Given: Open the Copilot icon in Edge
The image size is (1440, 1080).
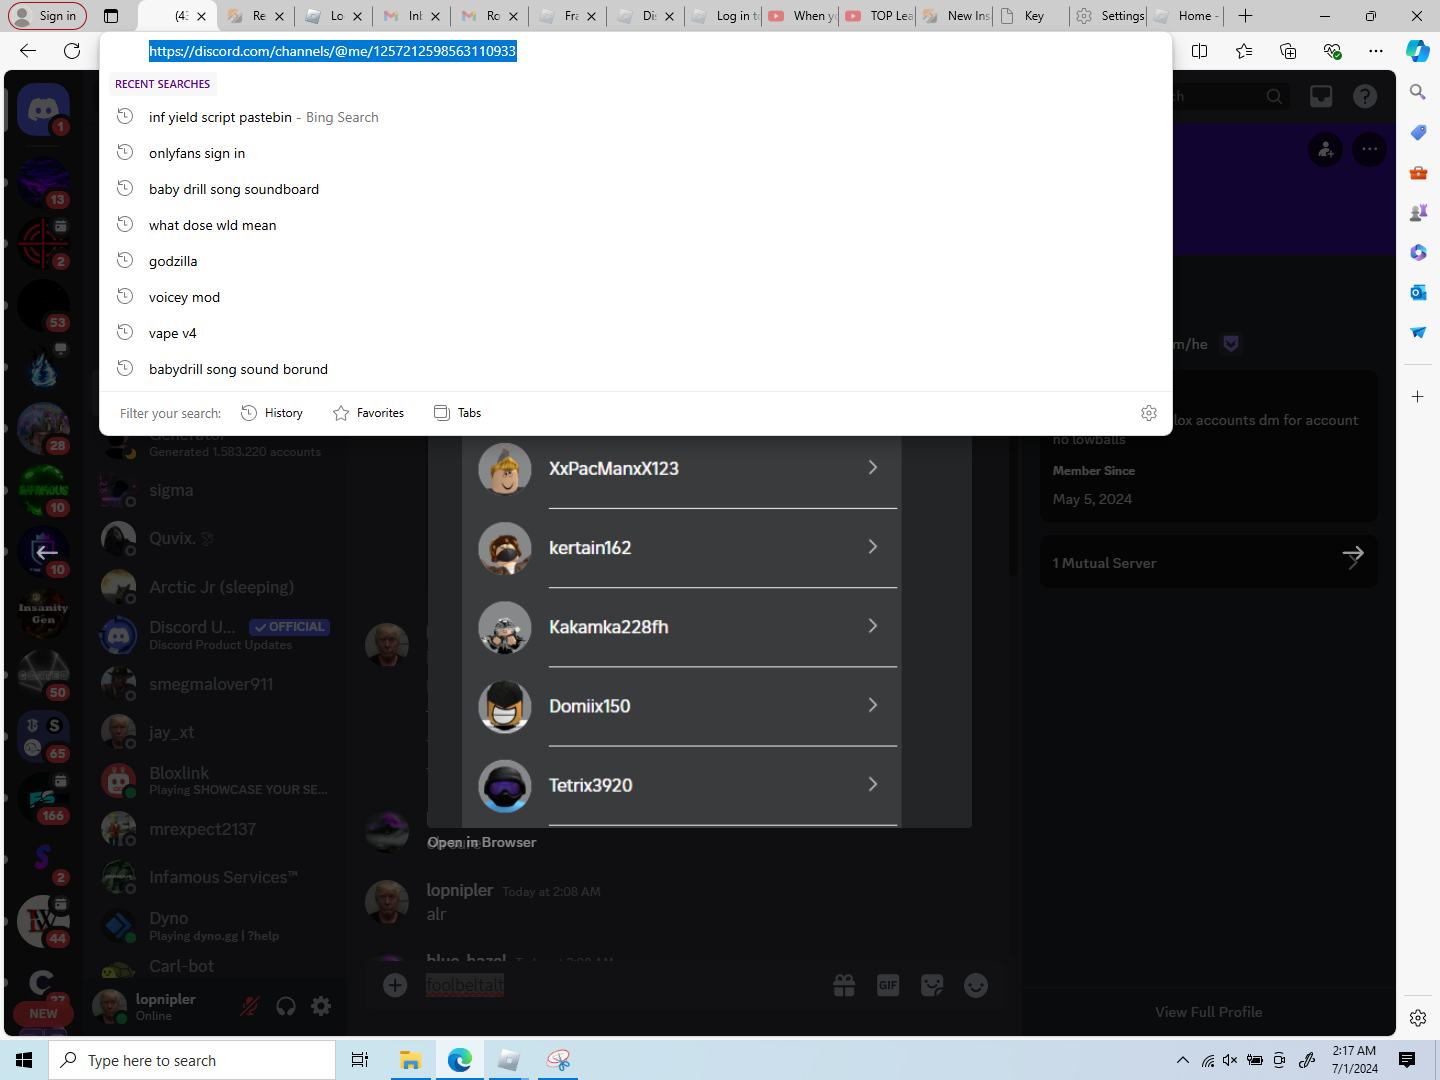Looking at the screenshot, I should click(x=1418, y=51).
